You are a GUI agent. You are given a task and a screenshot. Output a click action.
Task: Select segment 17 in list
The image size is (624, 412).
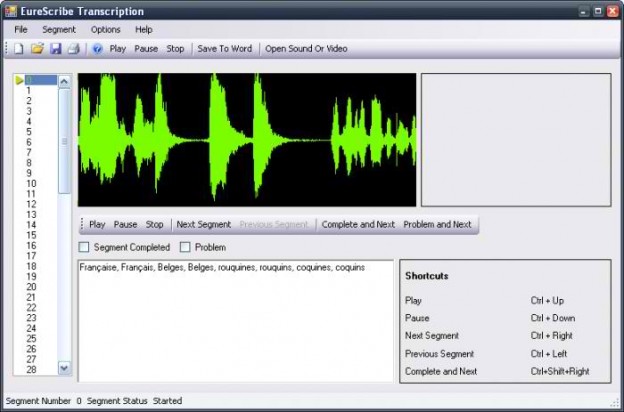coord(31,256)
